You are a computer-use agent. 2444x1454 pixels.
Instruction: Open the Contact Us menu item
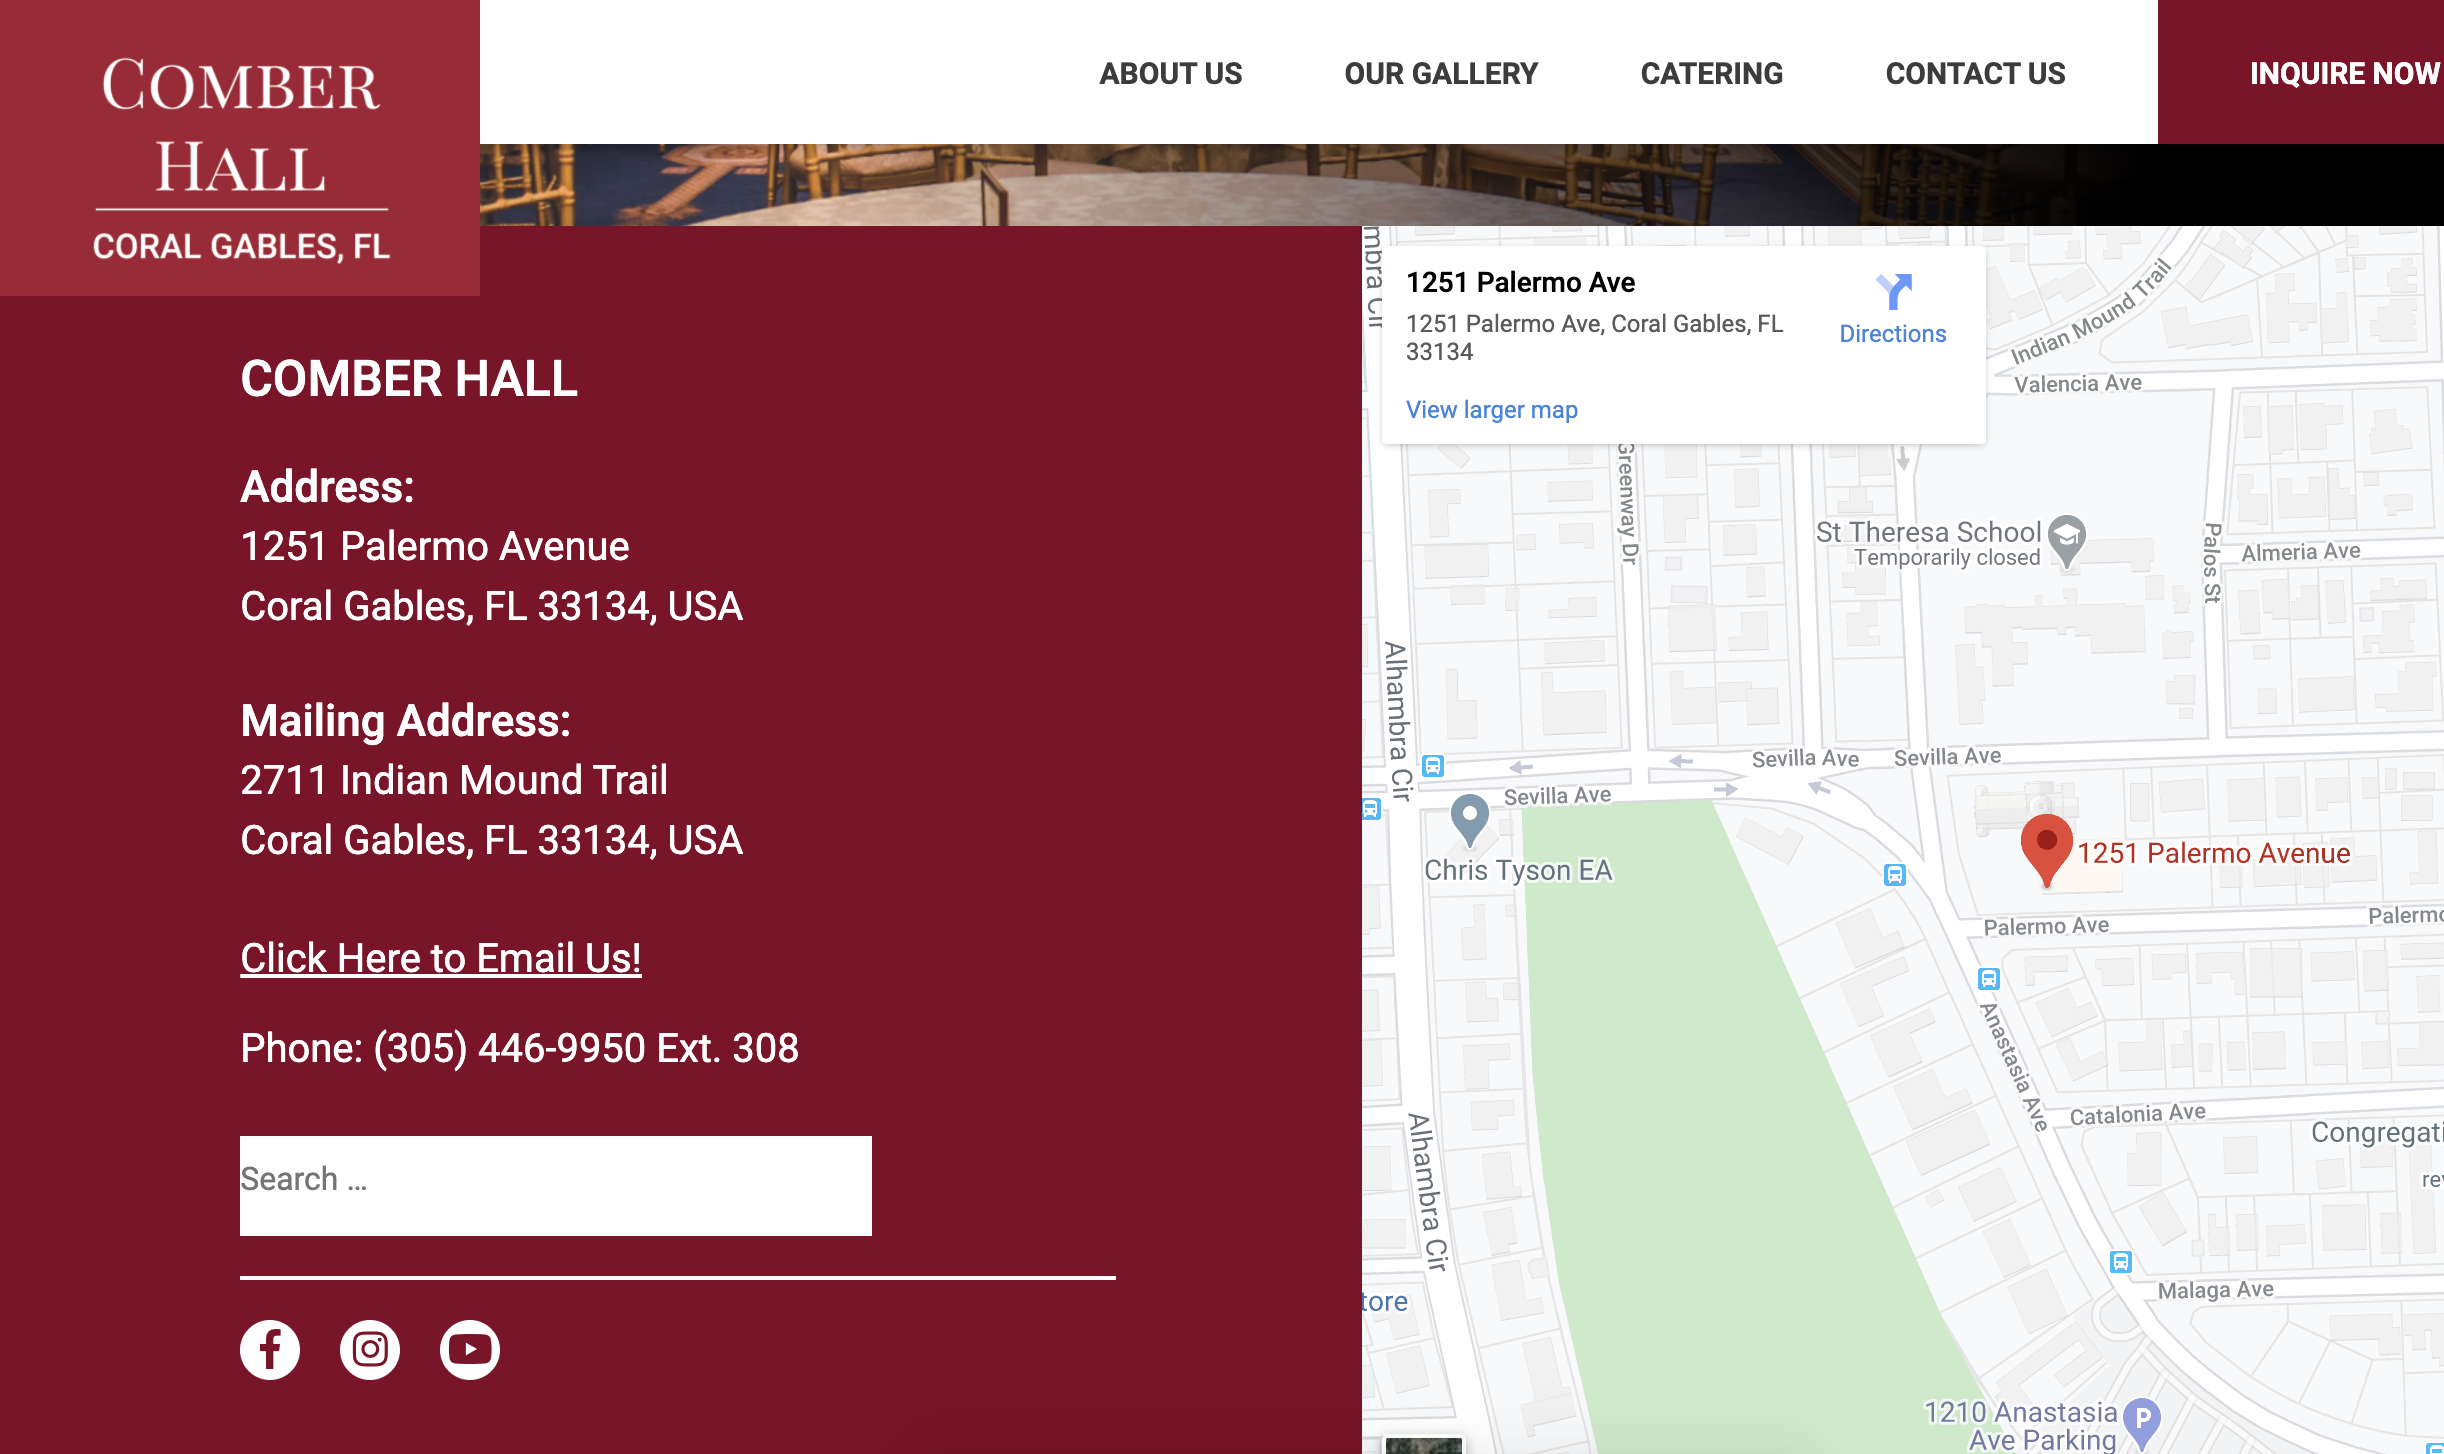click(1975, 74)
